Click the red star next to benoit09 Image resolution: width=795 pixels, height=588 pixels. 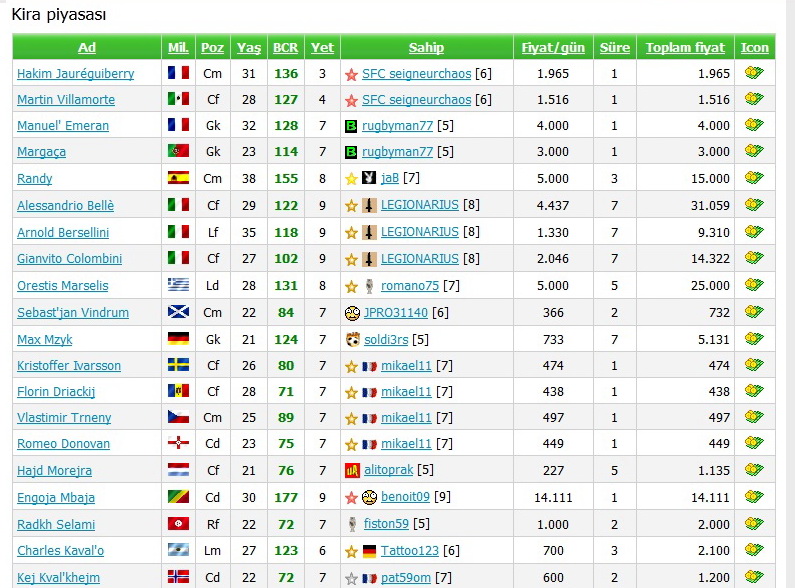351,497
